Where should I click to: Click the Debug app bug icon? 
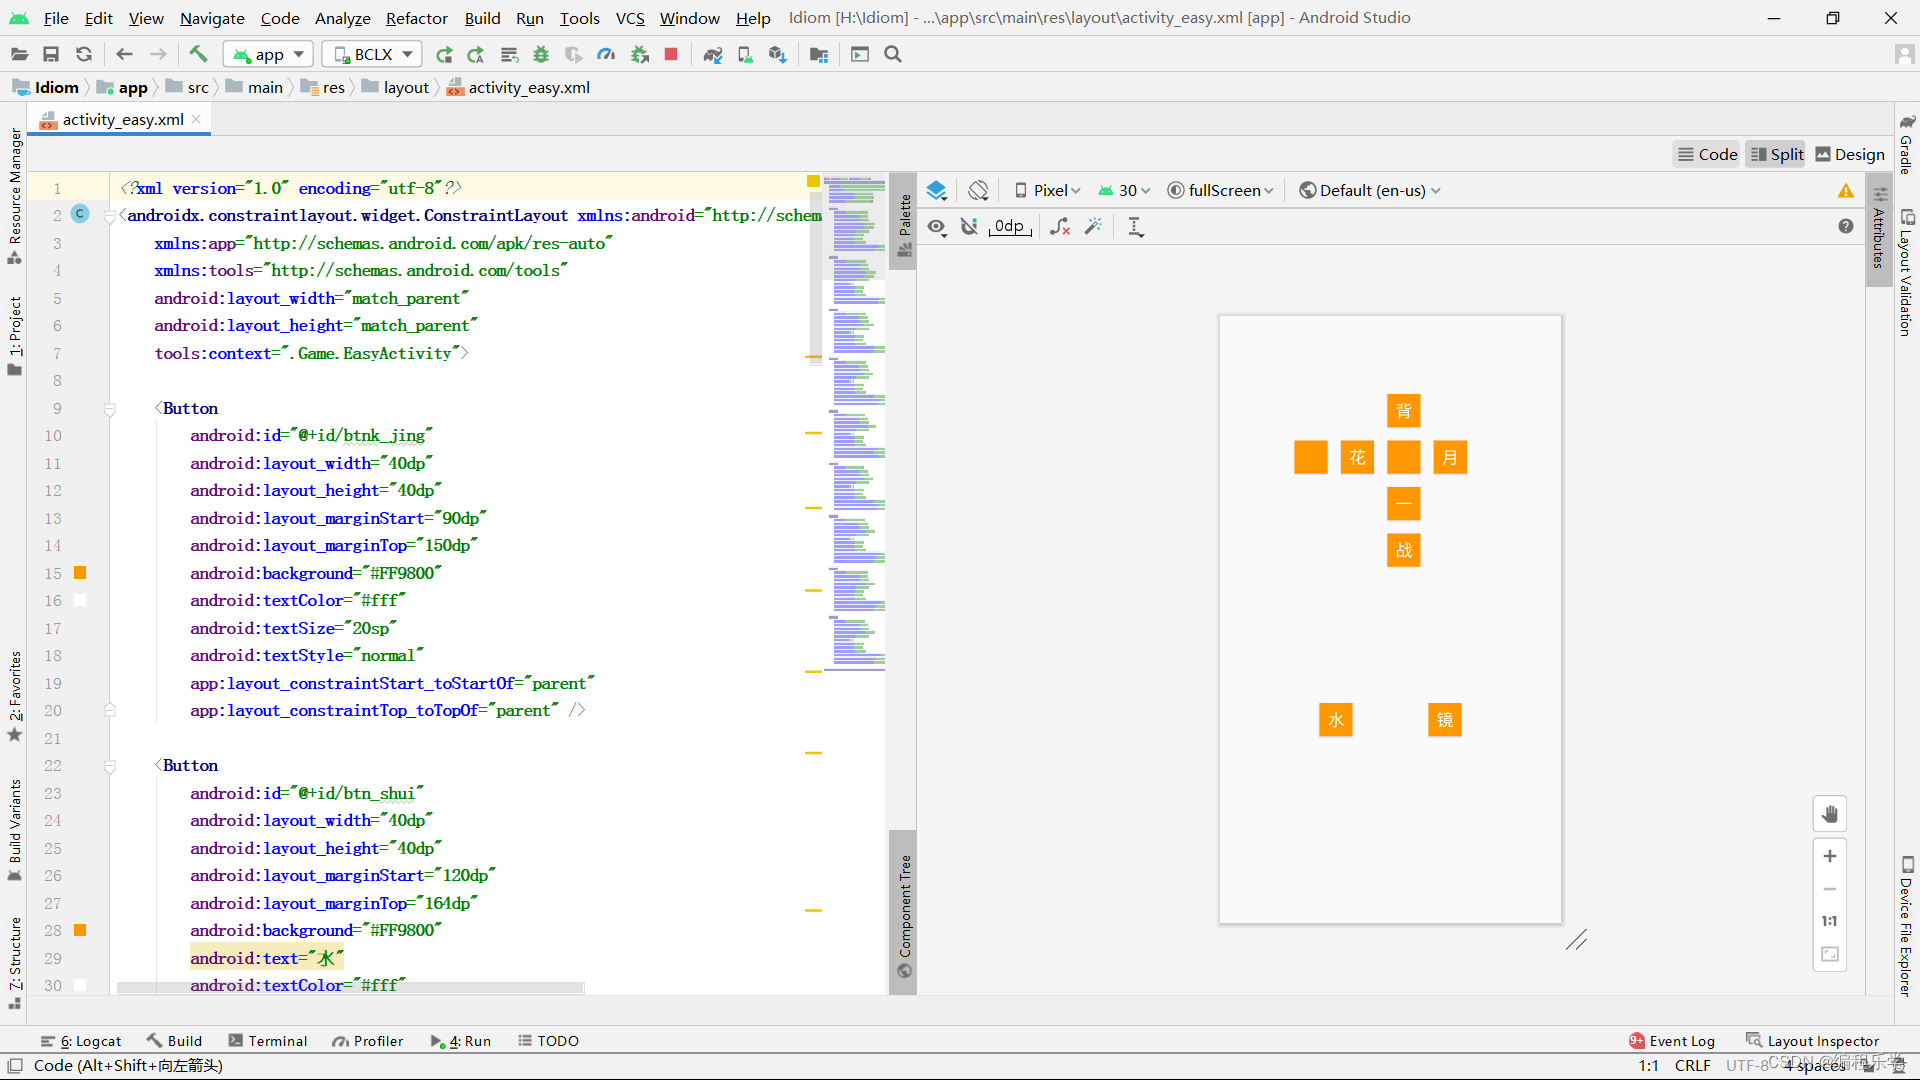click(x=541, y=54)
